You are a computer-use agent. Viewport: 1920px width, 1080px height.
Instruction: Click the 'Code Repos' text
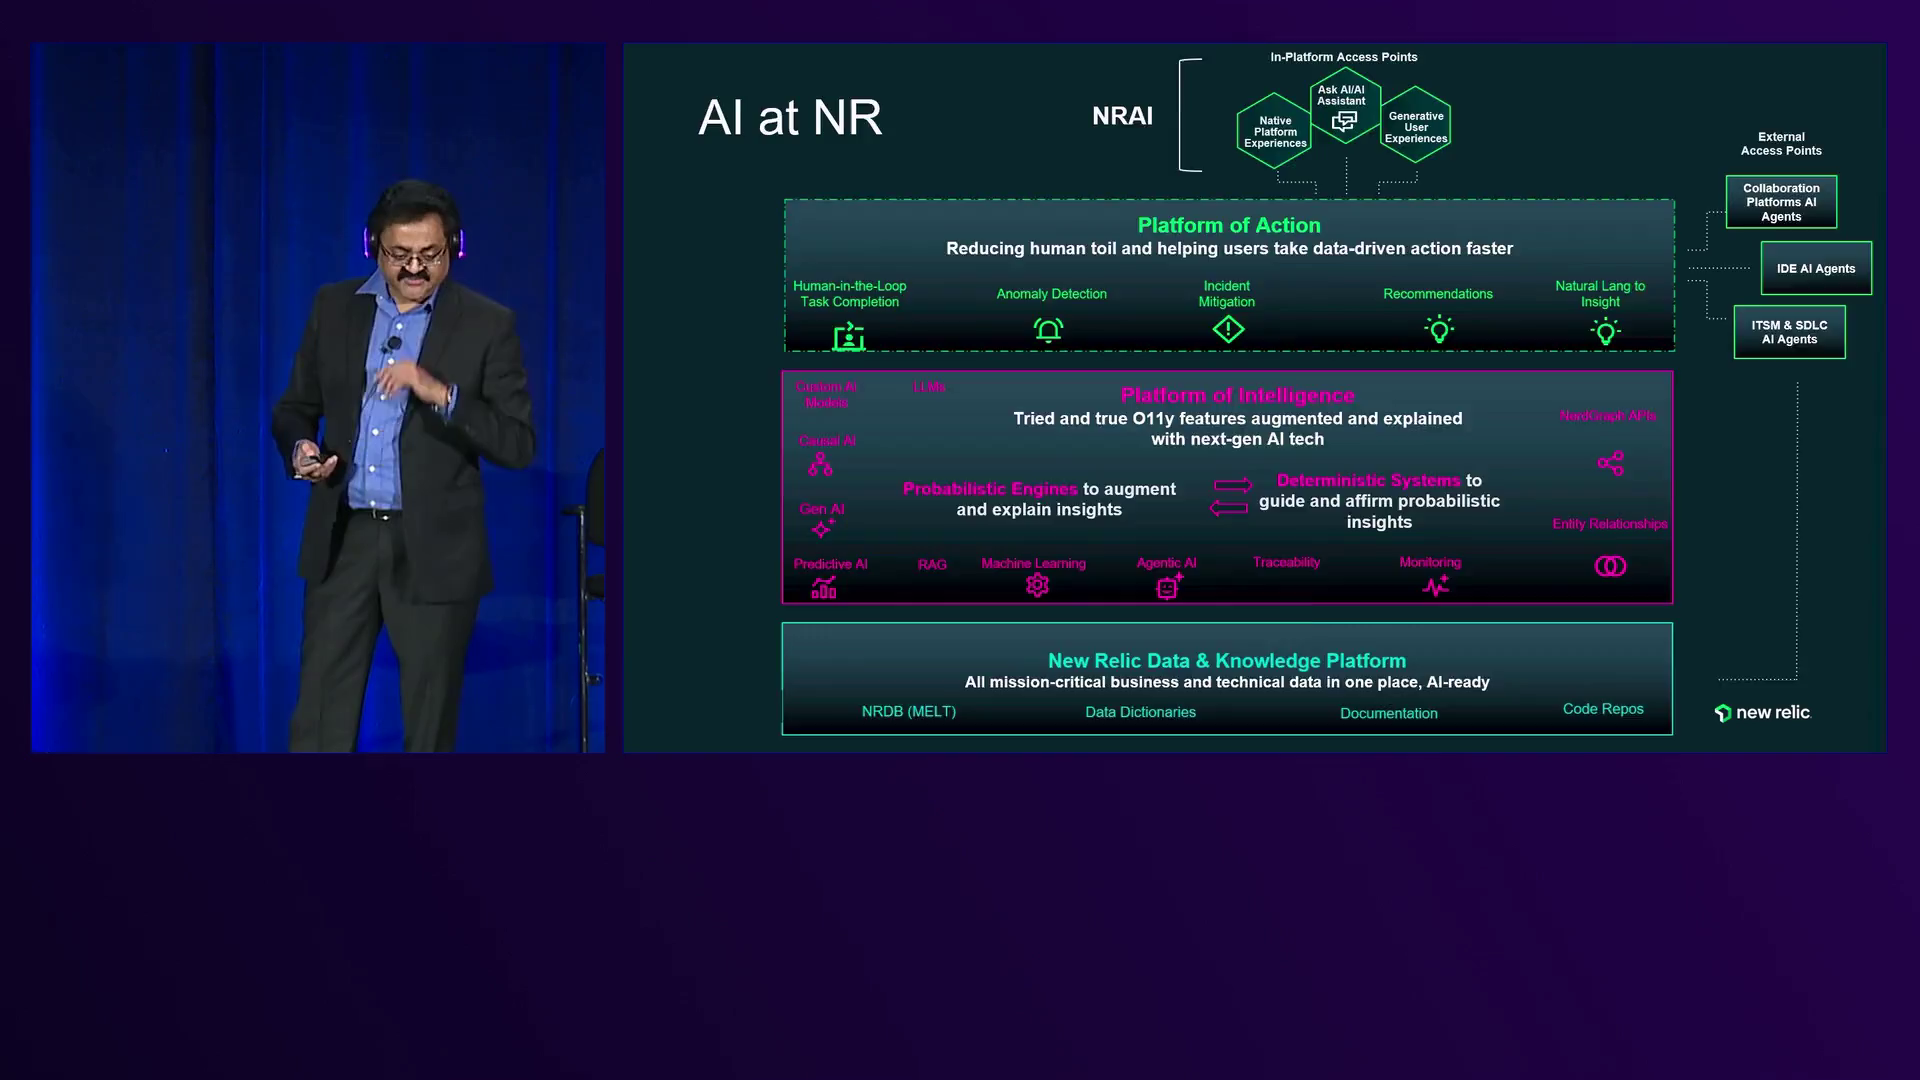(1603, 708)
